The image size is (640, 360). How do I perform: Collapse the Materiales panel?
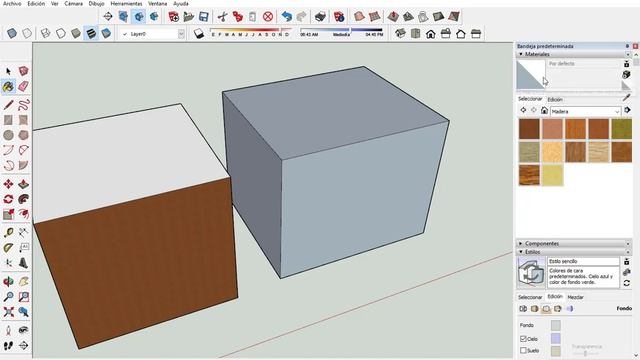(x=521, y=54)
